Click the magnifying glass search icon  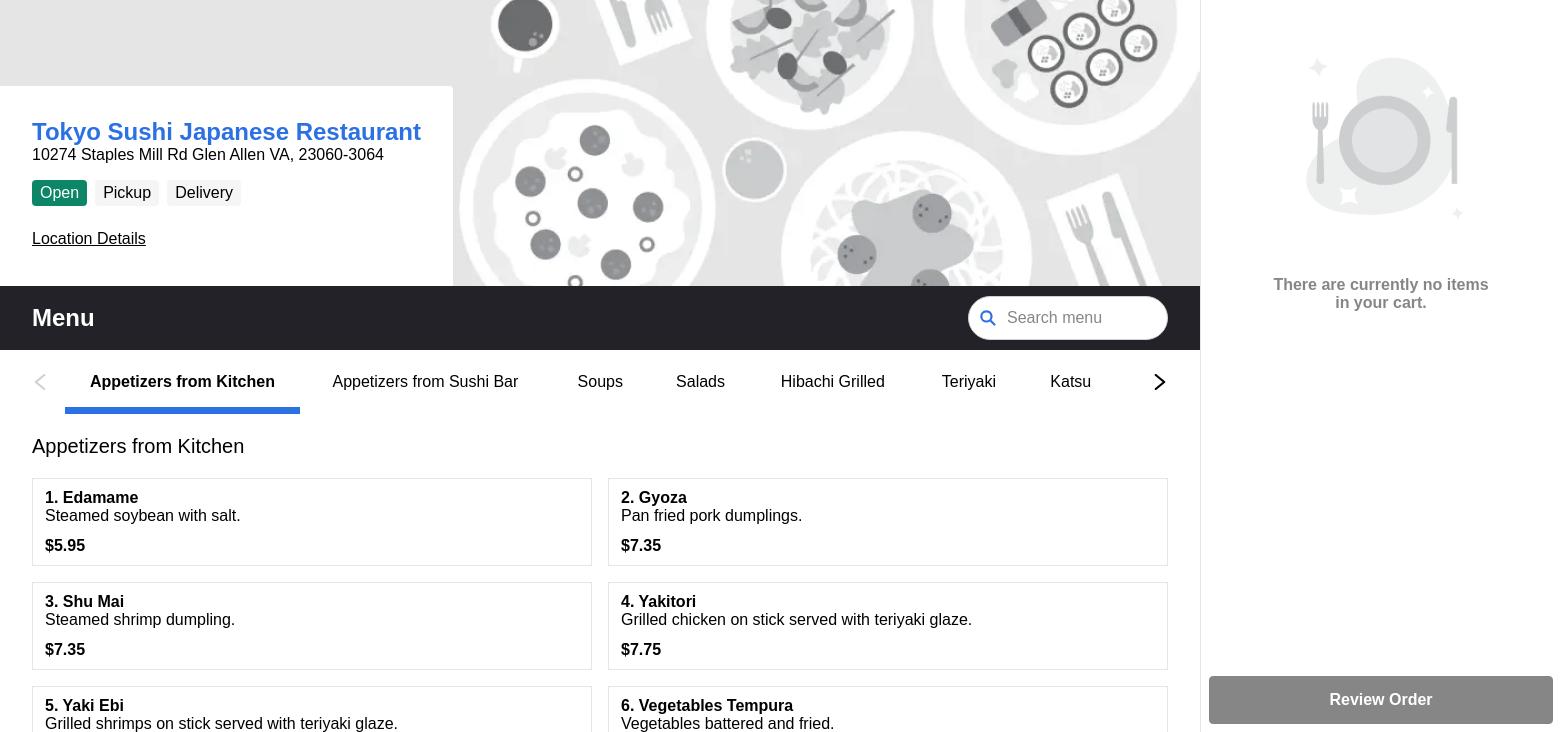pyautogui.click(x=988, y=318)
